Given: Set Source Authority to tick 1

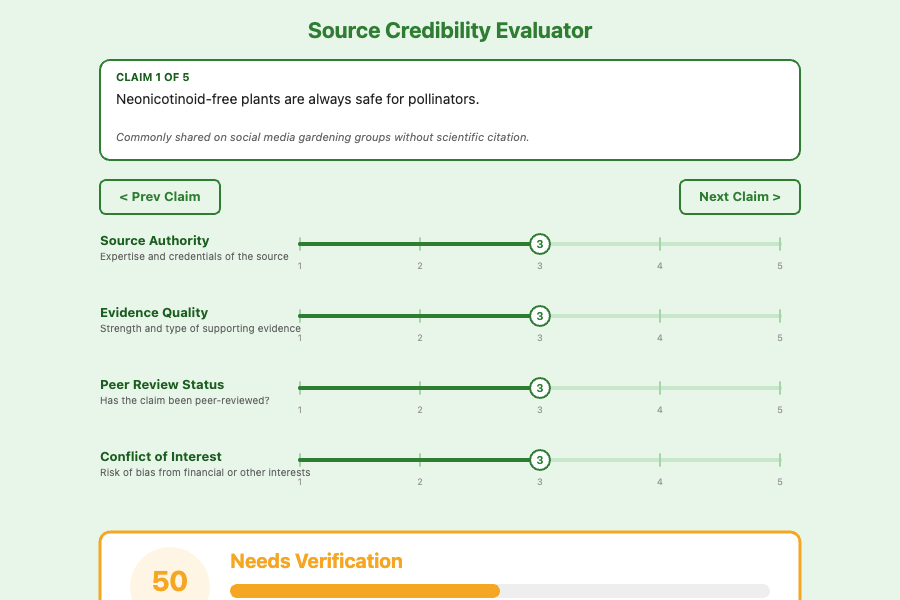Looking at the screenshot, I should [x=300, y=244].
